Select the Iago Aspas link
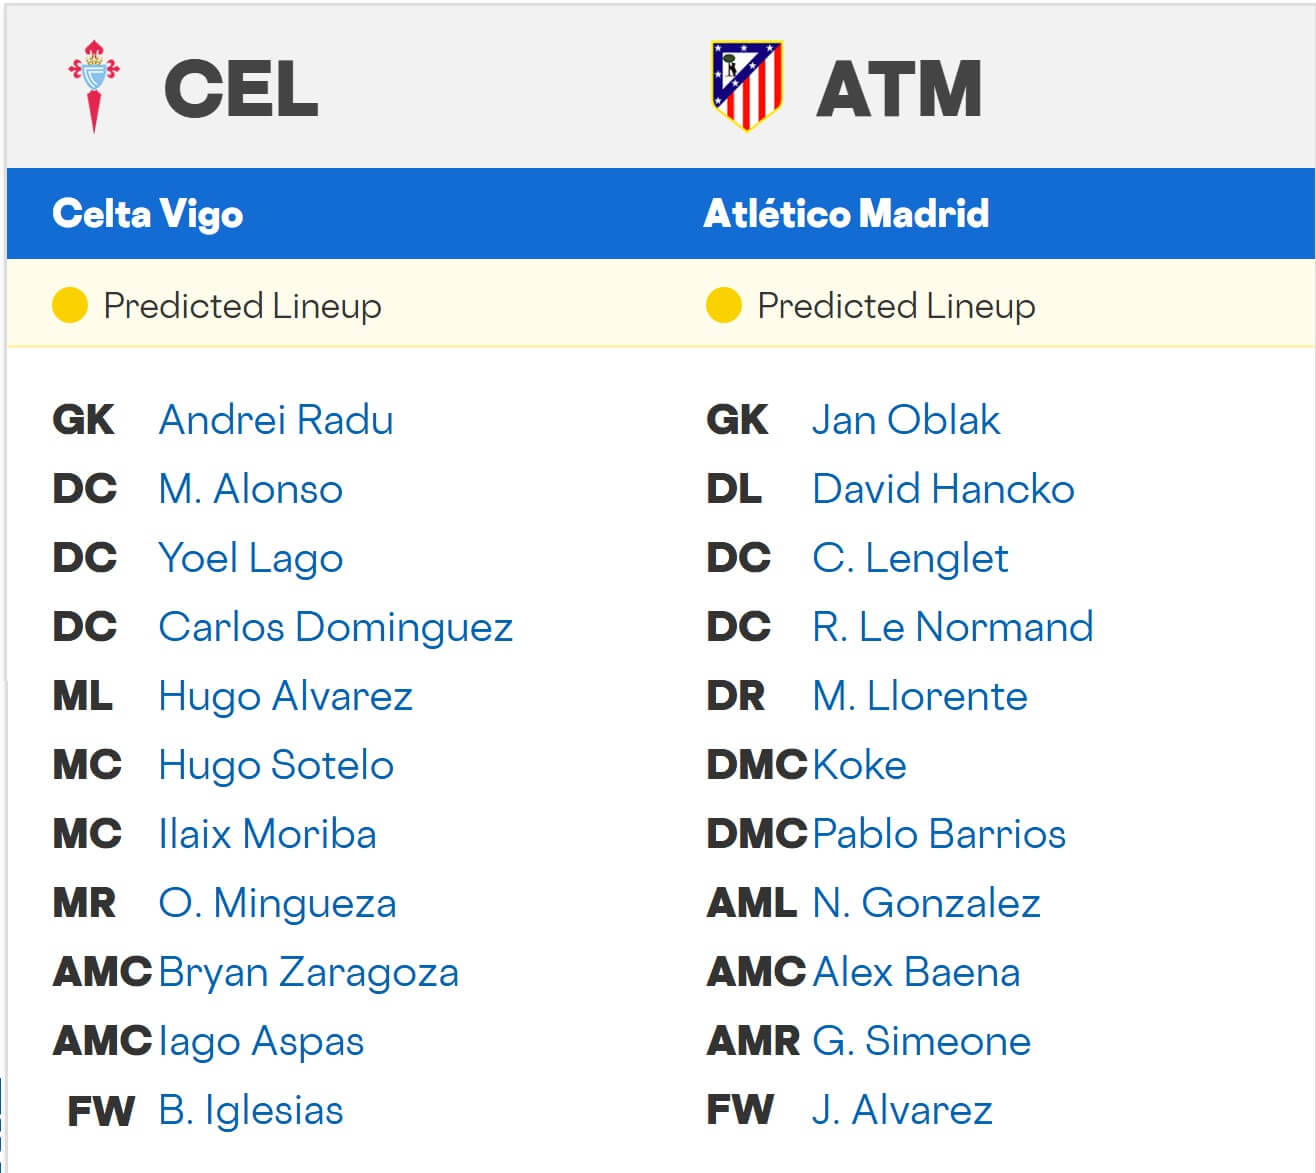Viewport: 1316px width, 1173px height. pos(261,1041)
